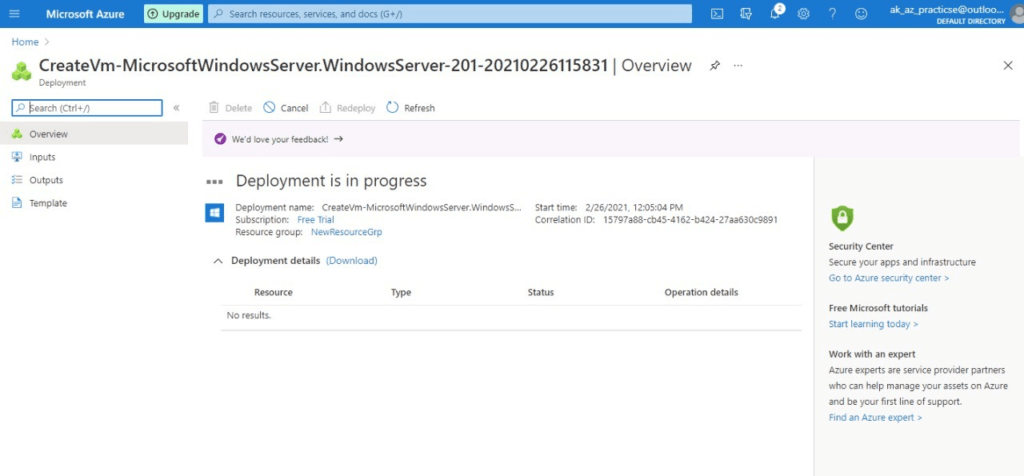Viewport: 1024px width, 476px height.
Task: Open the feedback smiley icon
Action: click(861, 14)
